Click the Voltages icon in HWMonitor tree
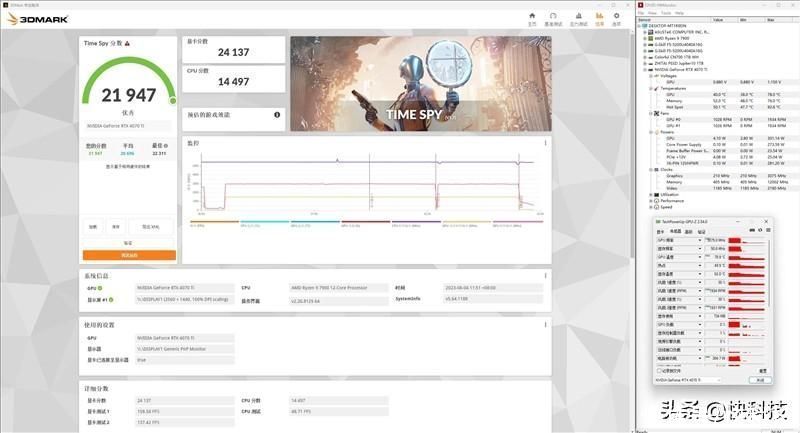 [657, 76]
